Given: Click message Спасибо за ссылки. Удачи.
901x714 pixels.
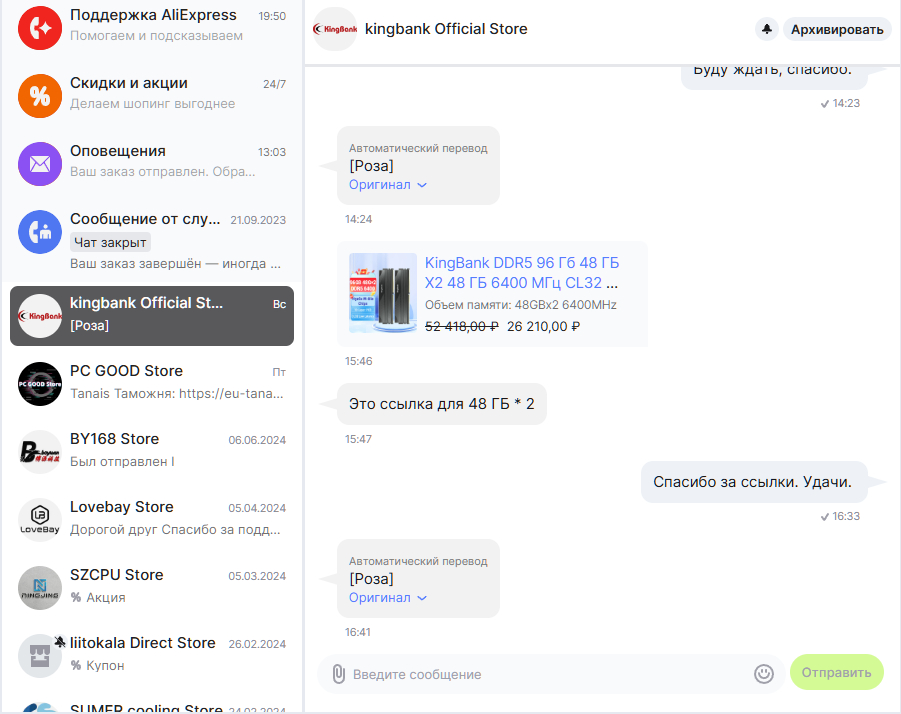Looking at the screenshot, I should 753,482.
